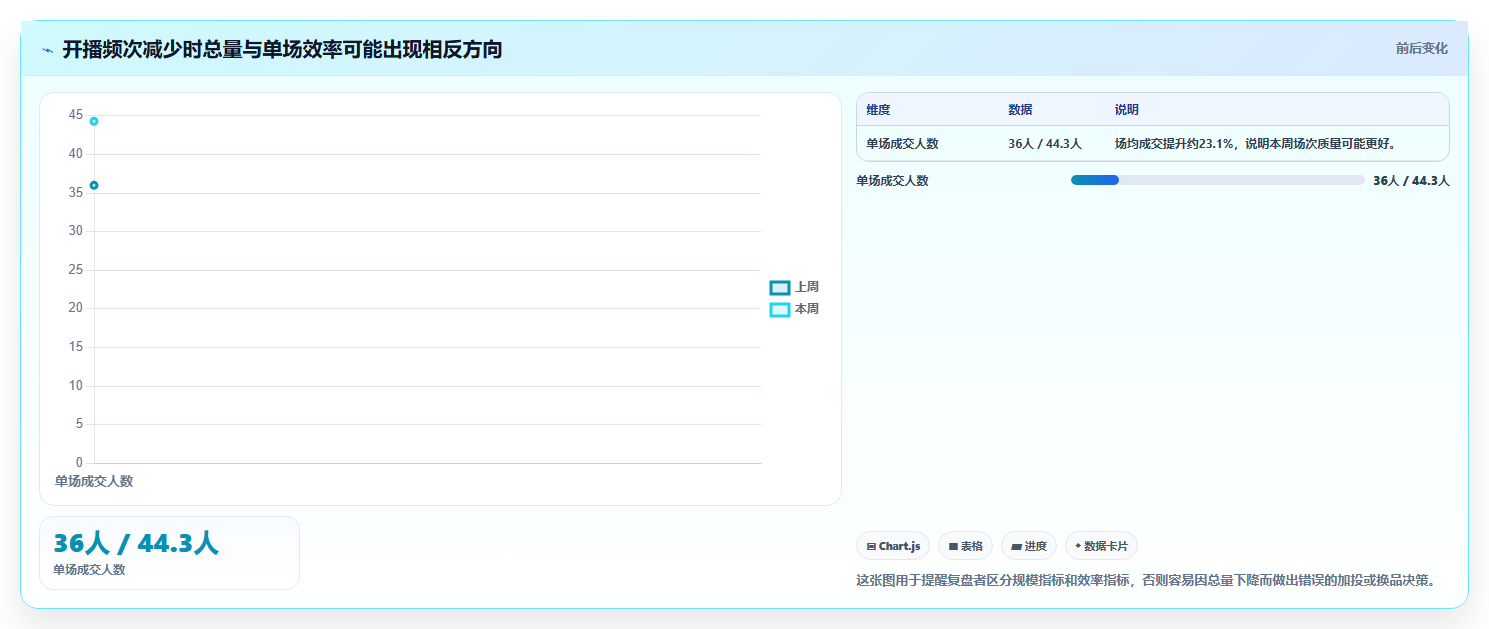Click the panel title 开播频次减少时总量与单场效率
Viewport: 1489px width, 629px height.
(x=282, y=50)
